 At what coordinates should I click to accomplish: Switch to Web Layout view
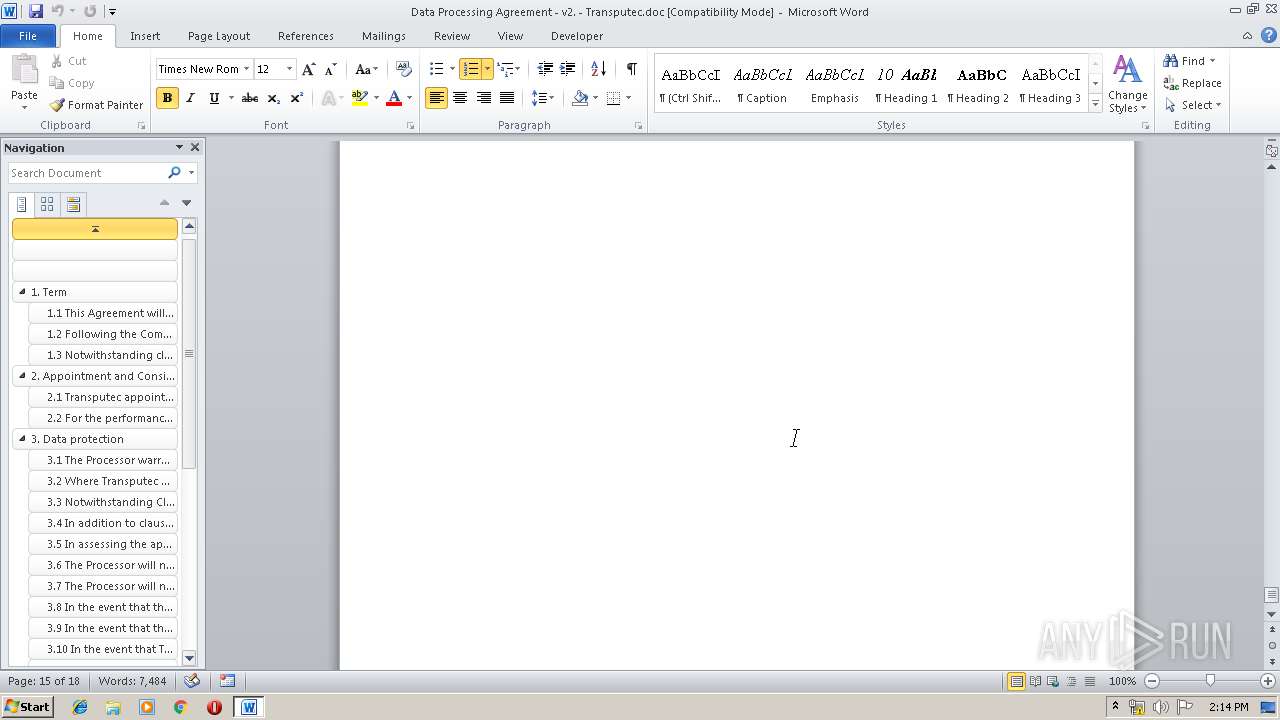coord(1053,681)
